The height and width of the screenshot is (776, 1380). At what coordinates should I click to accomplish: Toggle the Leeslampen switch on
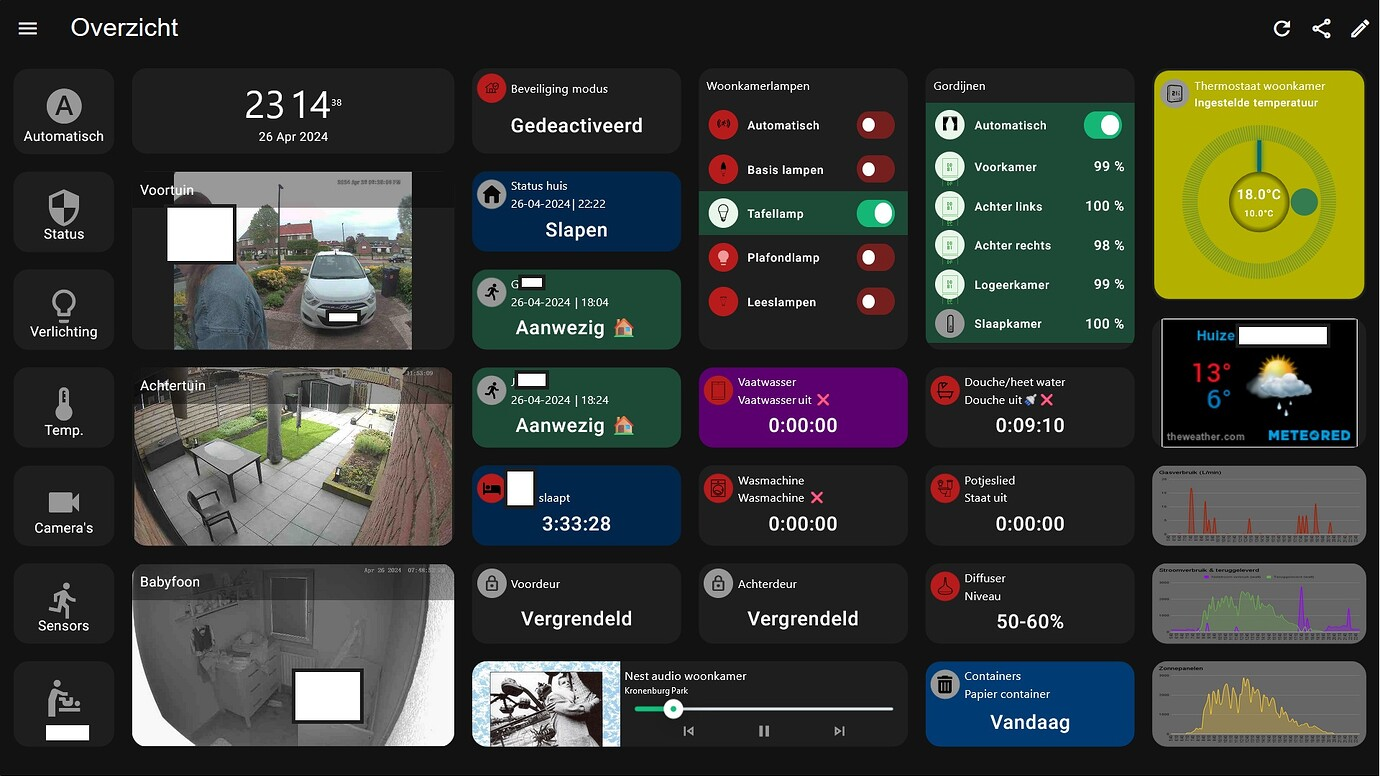pos(875,301)
